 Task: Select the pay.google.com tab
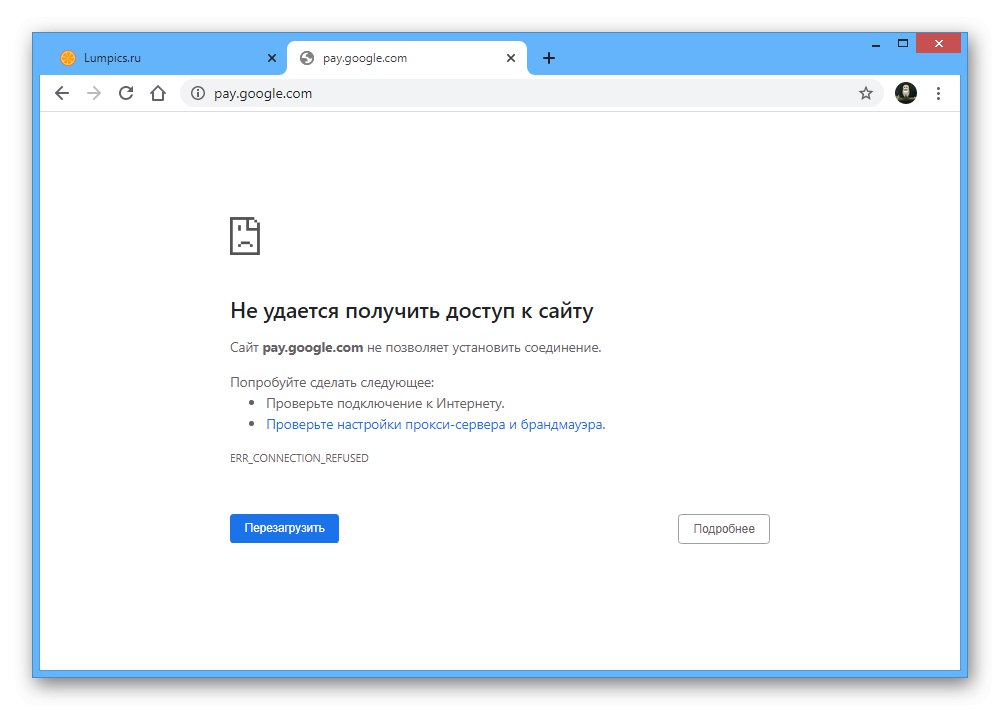390,58
